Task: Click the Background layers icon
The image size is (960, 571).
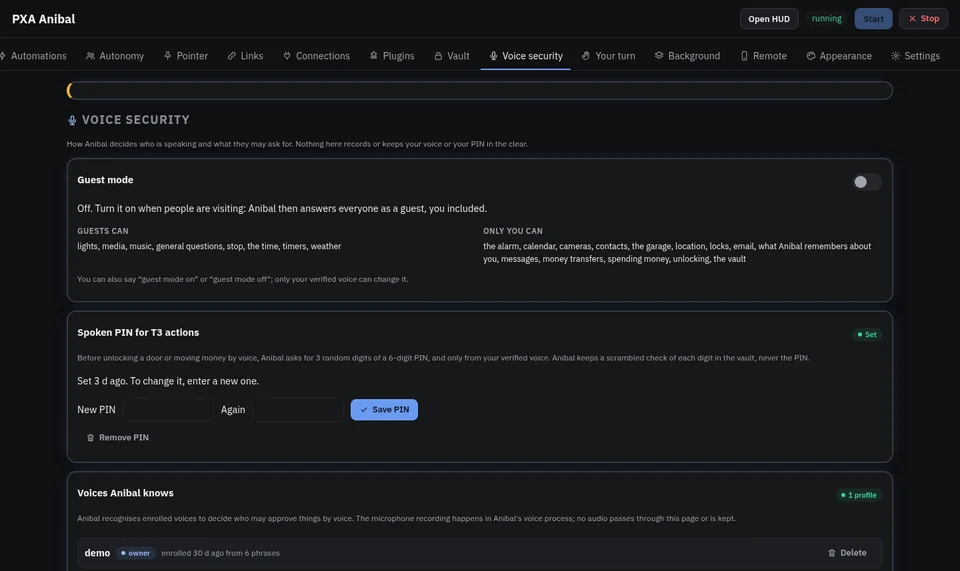Action: click(x=659, y=56)
